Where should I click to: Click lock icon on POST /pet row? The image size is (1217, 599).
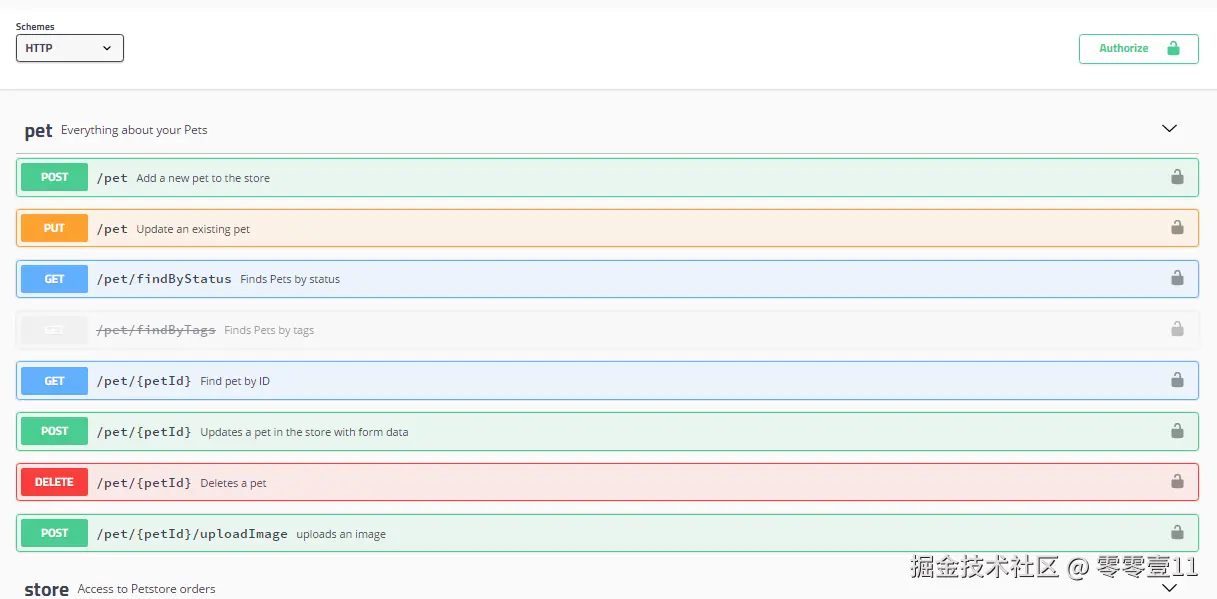pos(1177,177)
